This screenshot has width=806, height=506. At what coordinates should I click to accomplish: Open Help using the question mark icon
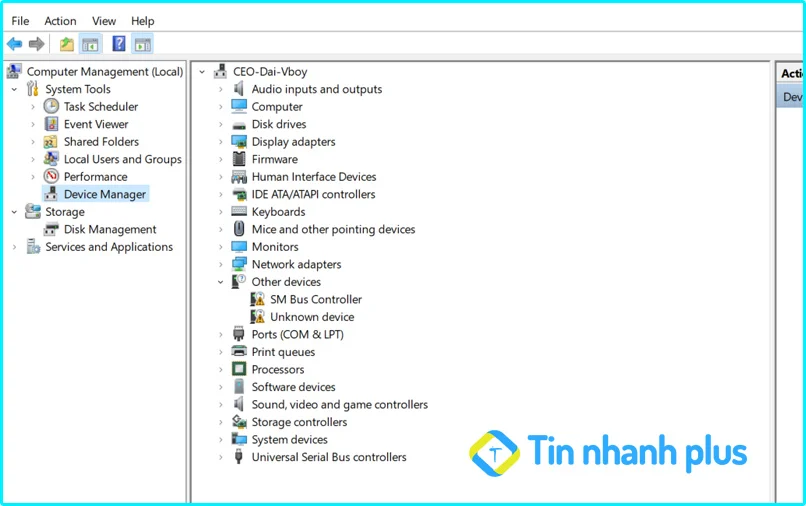(x=119, y=44)
